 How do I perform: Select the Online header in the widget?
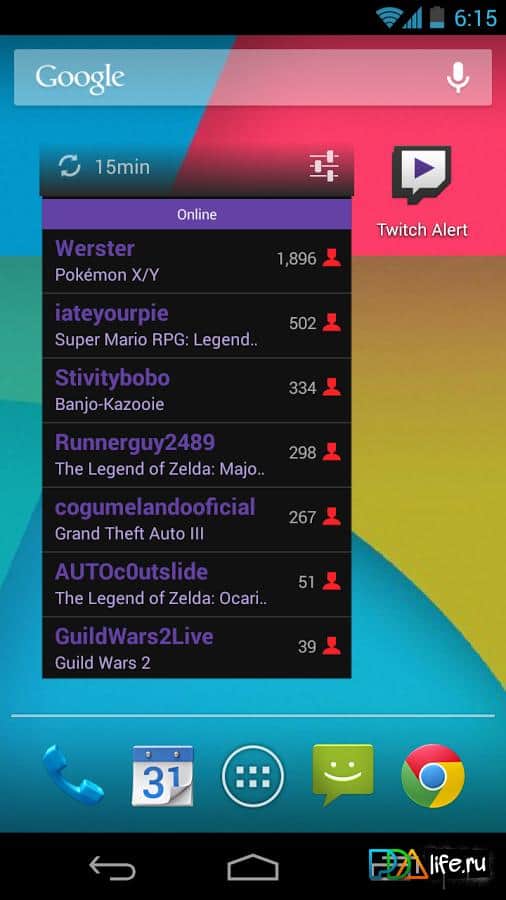tap(197, 215)
